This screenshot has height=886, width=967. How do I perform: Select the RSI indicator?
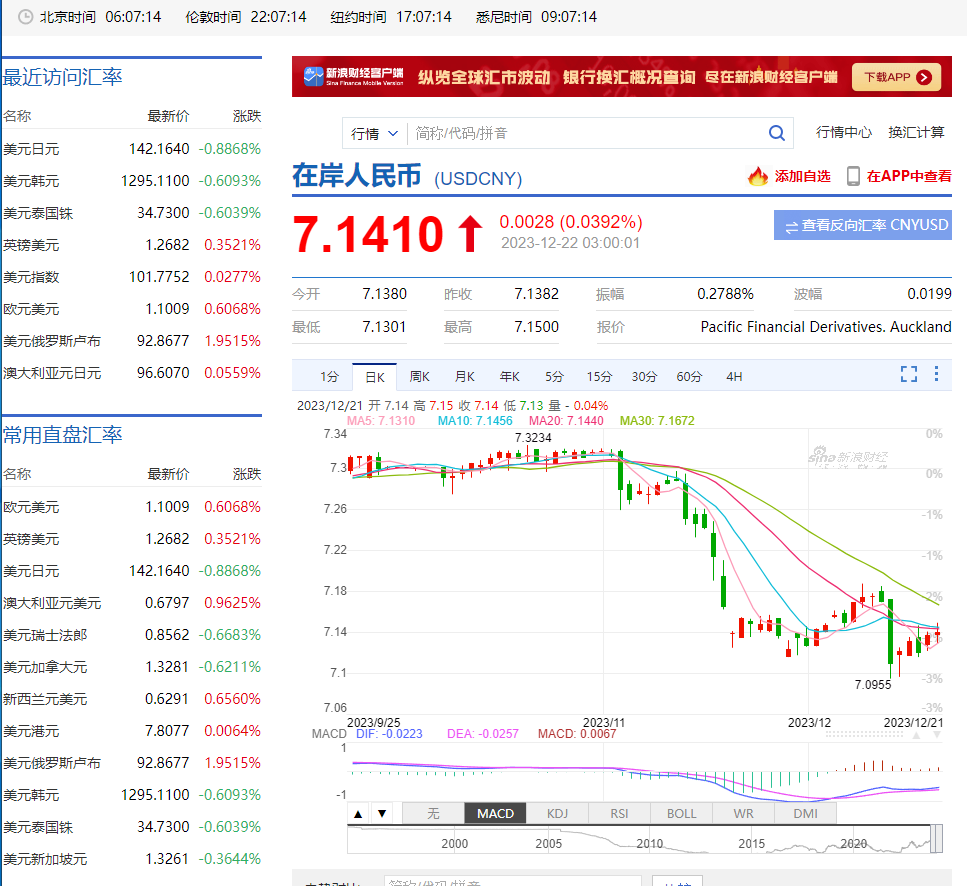tap(619, 814)
